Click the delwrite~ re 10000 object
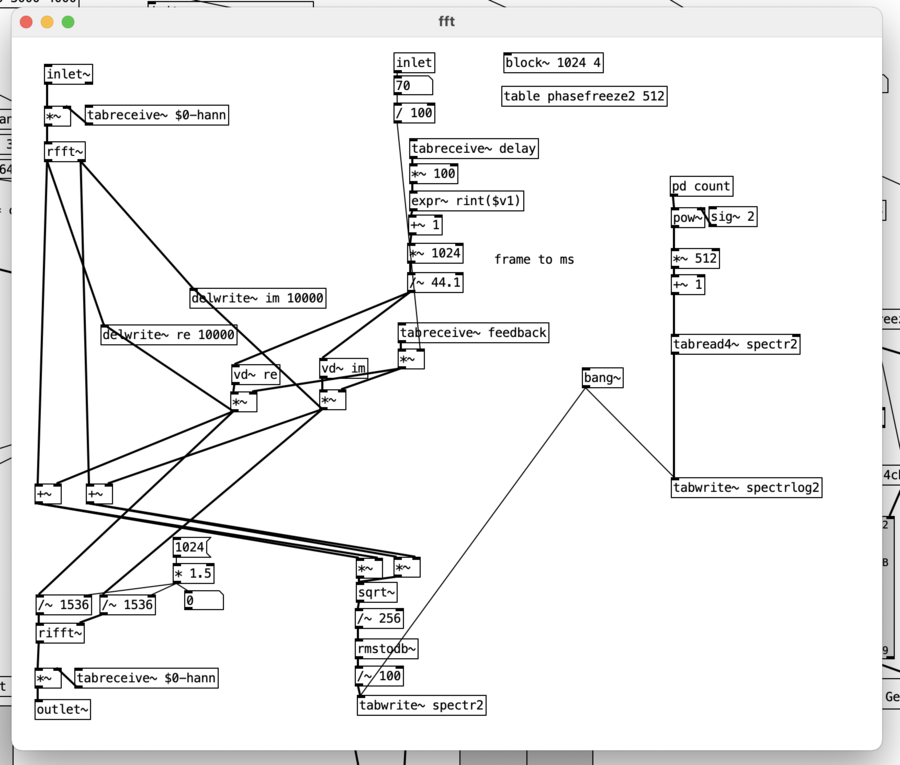 click(169, 335)
